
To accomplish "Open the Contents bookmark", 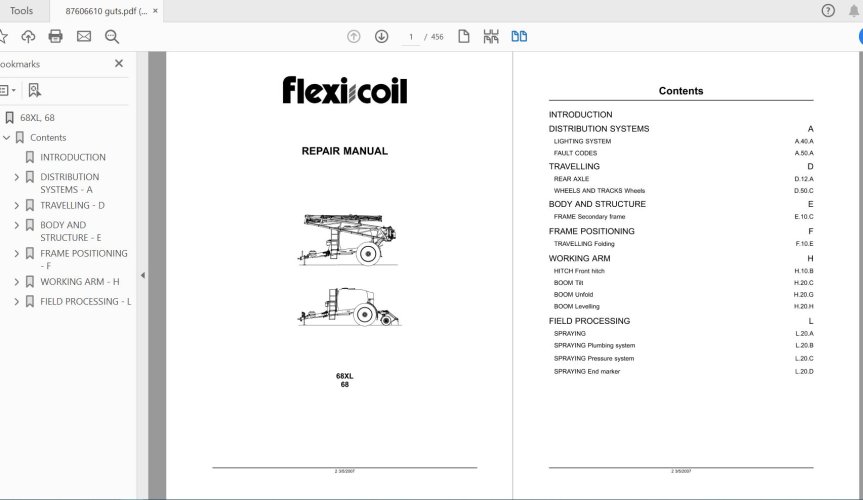I will click(48, 138).
